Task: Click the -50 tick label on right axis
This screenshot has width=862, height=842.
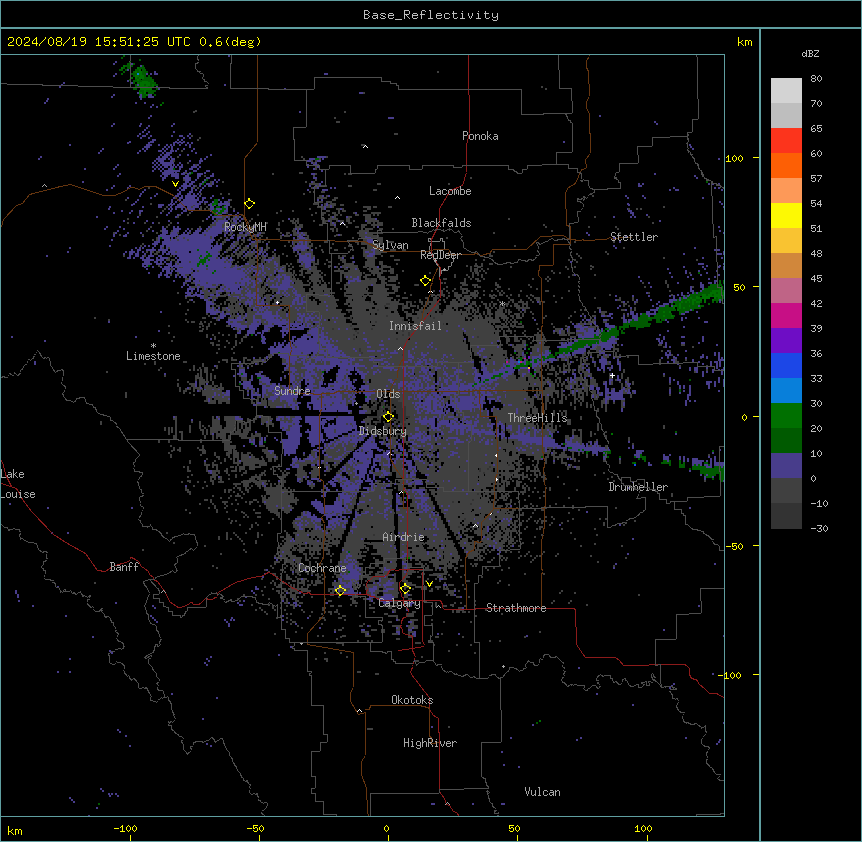Action: (x=734, y=546)
